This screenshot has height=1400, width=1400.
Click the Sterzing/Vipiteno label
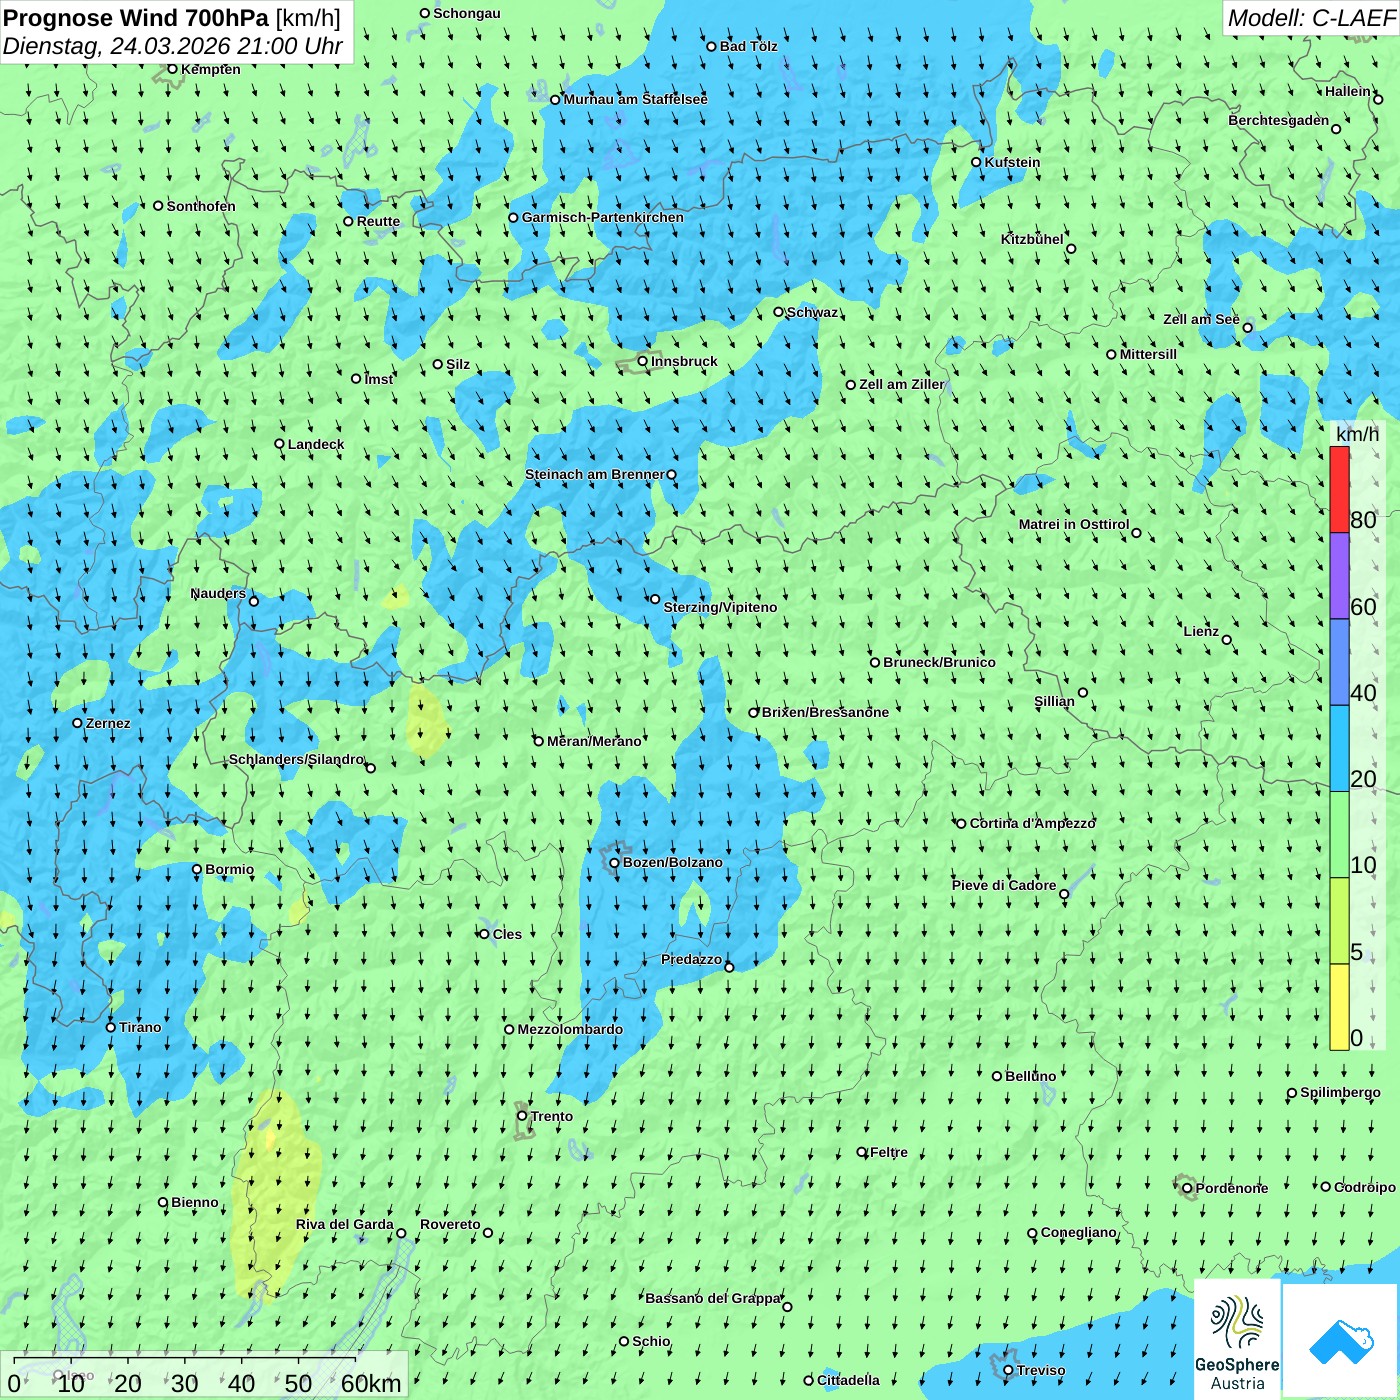(720, 607)
